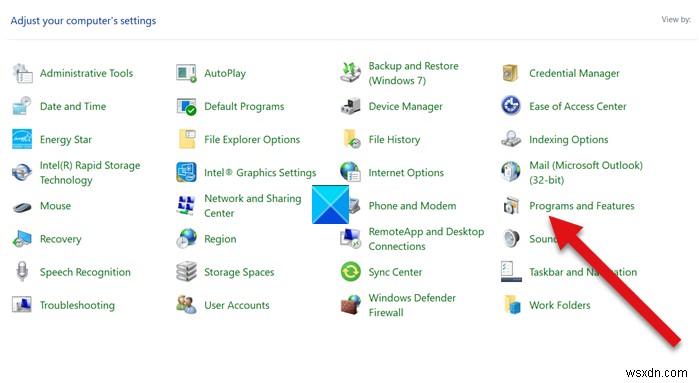
Task: Open the Device Manager icon
Action: click(x=351, y=106)
